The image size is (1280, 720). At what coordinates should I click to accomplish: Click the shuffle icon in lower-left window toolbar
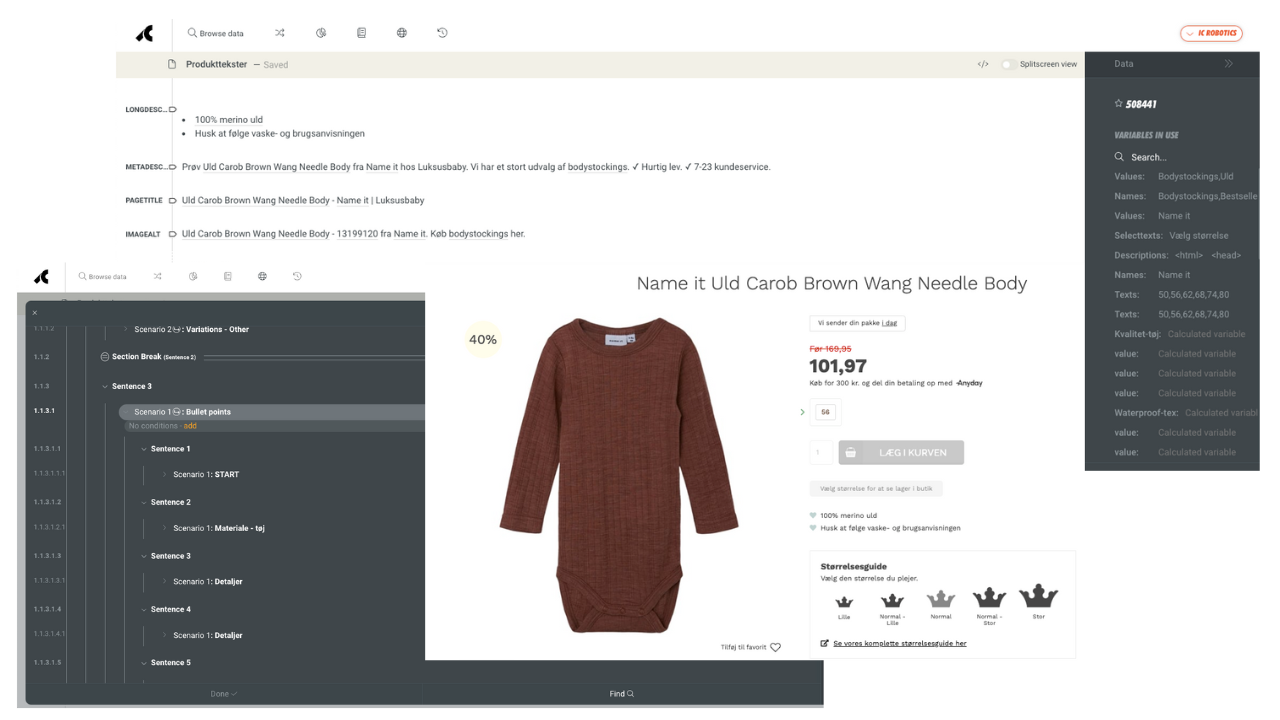point(157,276)
